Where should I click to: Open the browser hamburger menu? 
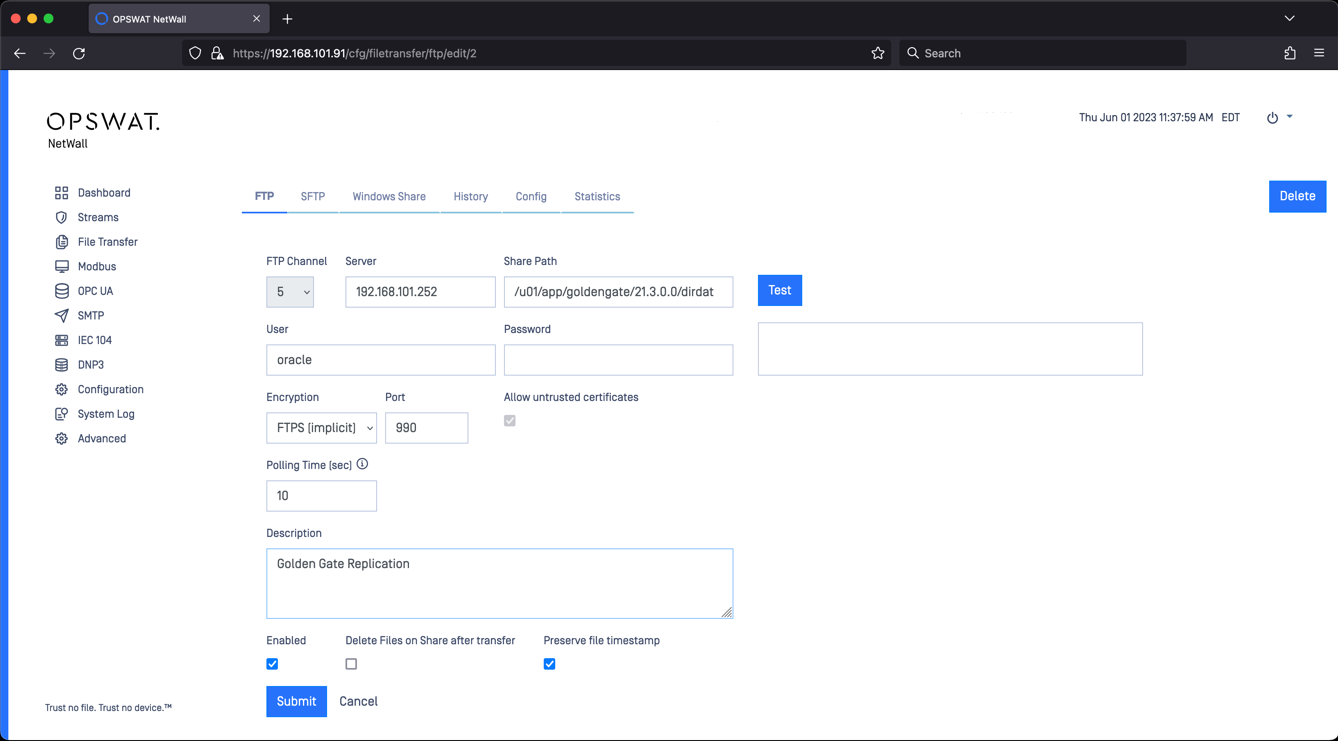1319,53
